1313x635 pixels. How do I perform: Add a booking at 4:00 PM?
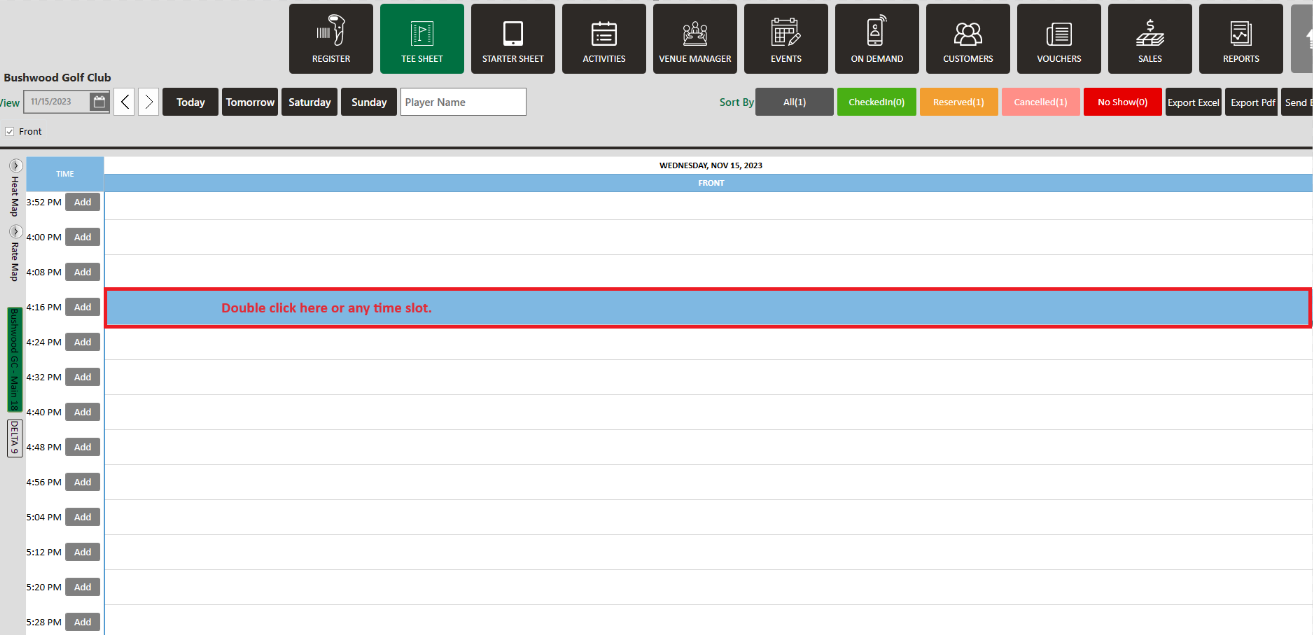pos(82,237)
